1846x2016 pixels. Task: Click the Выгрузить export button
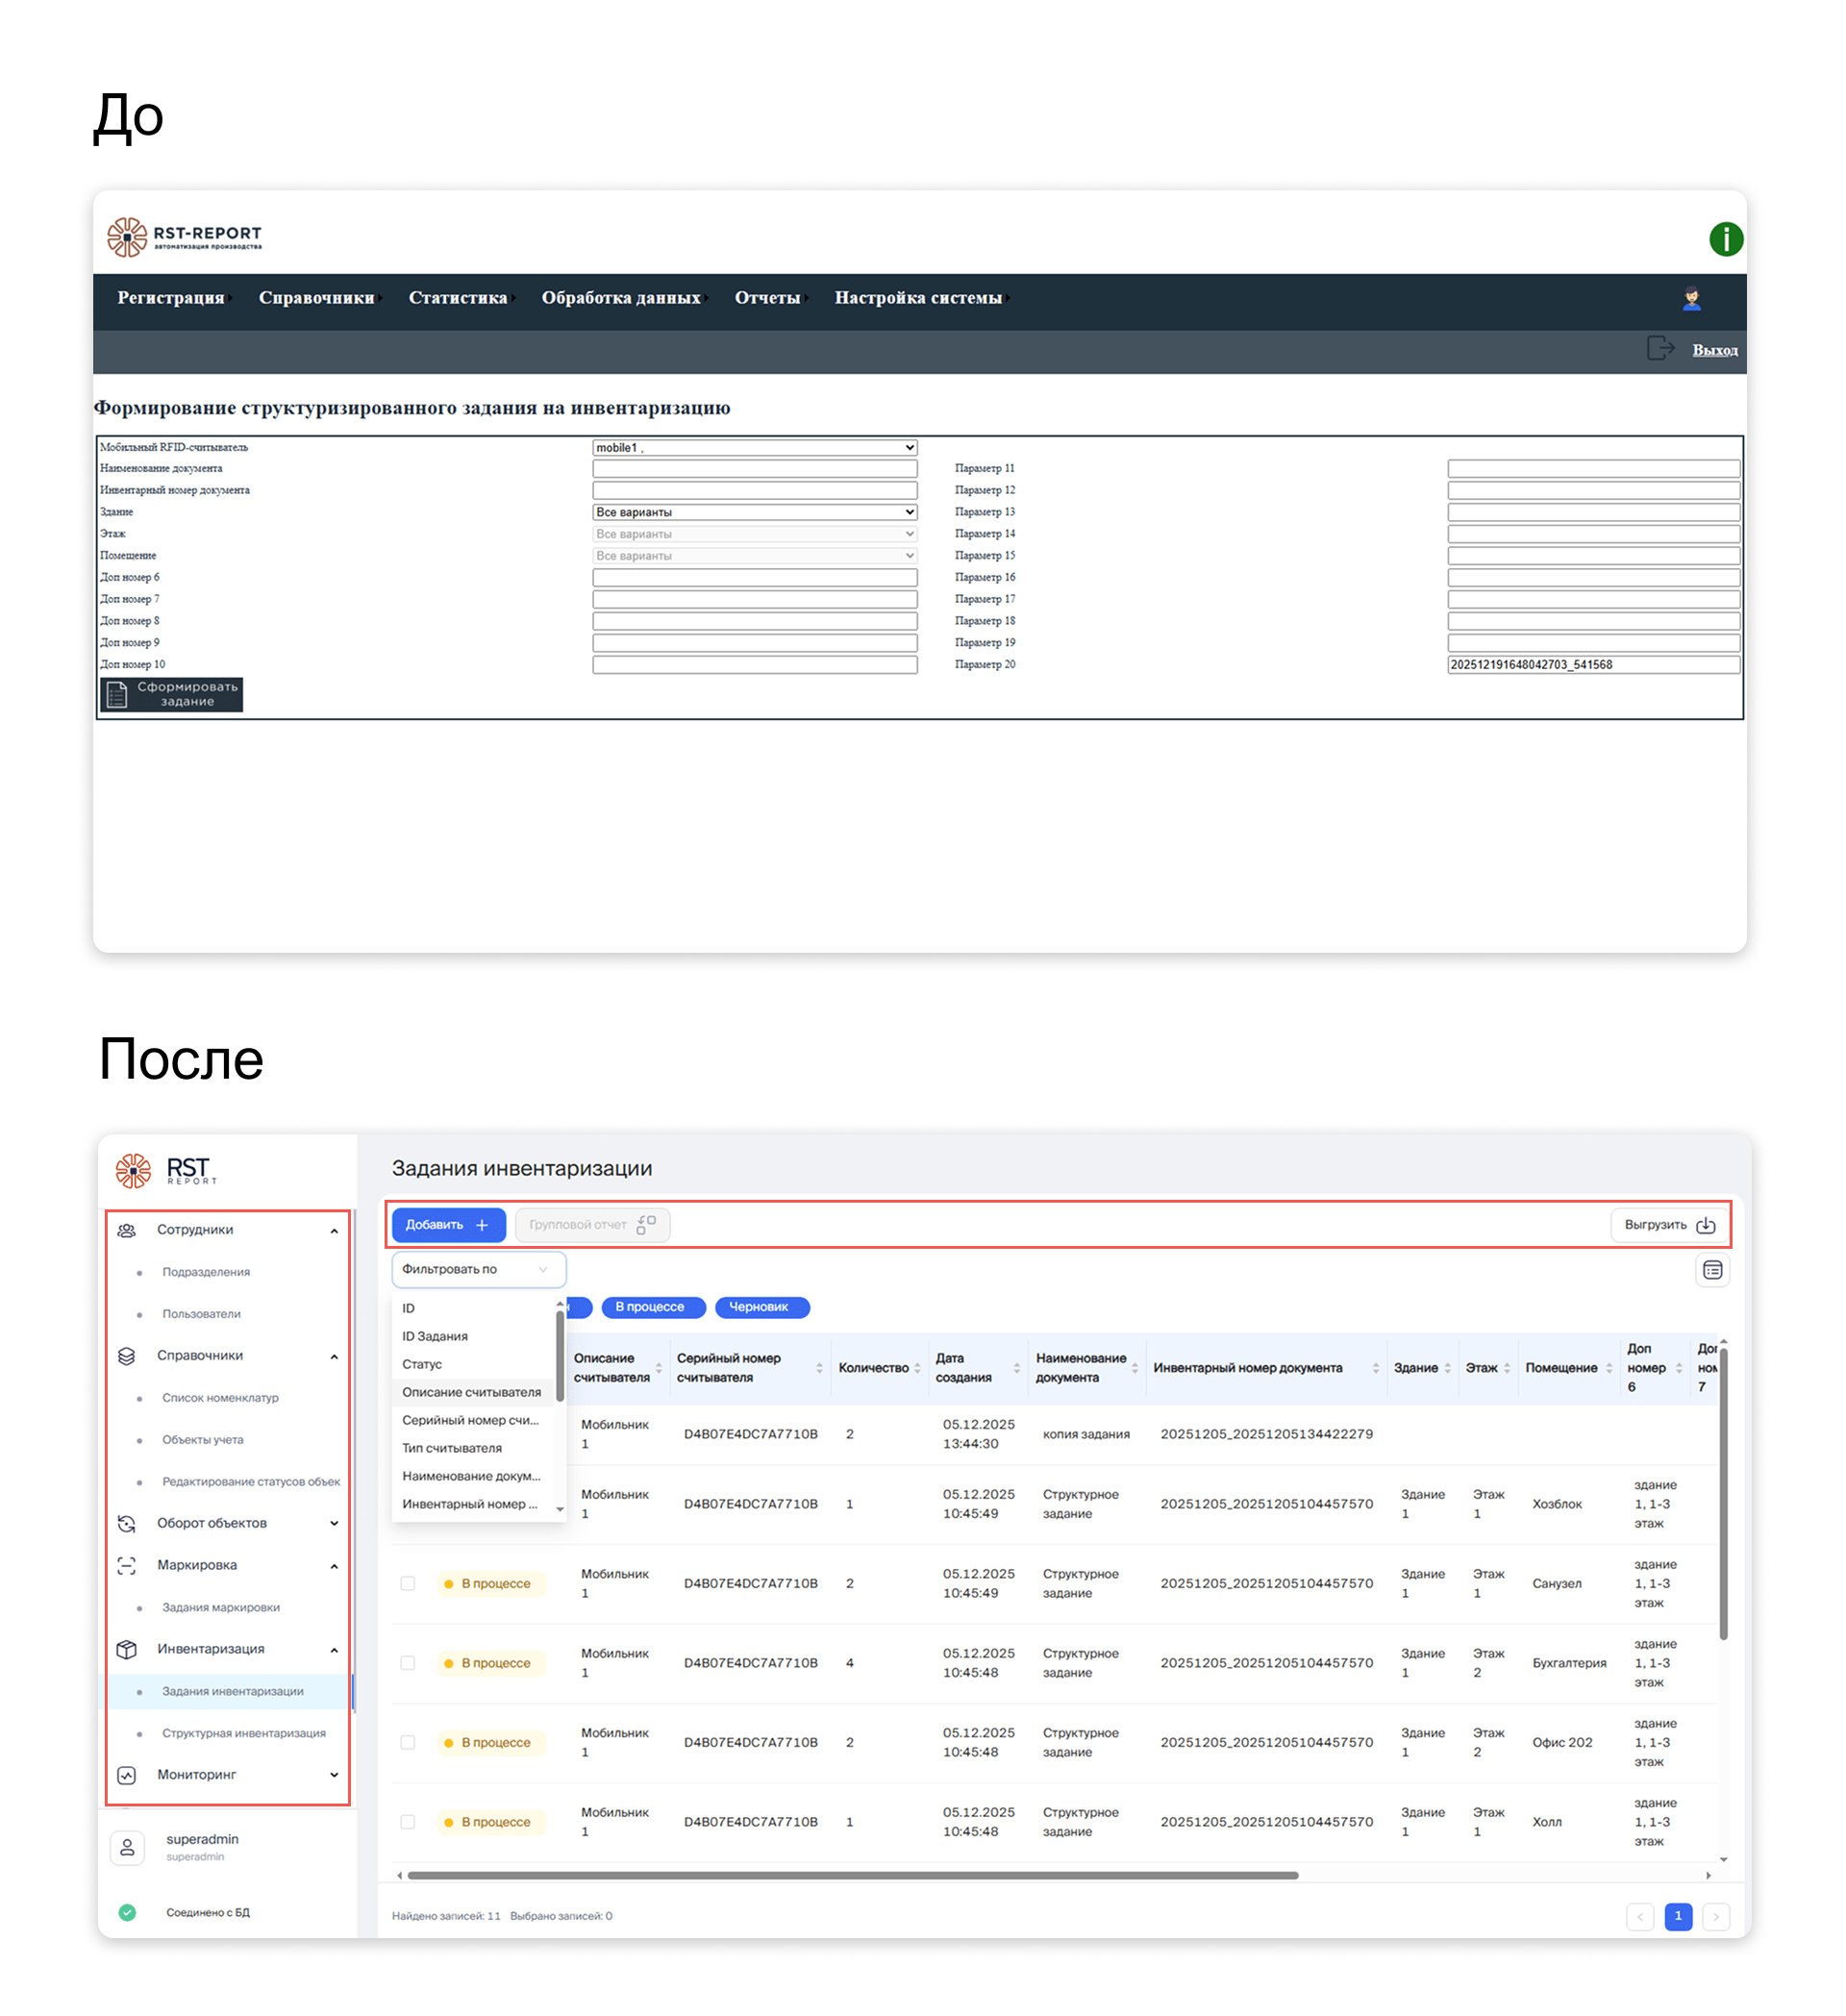(1669, 1225)
